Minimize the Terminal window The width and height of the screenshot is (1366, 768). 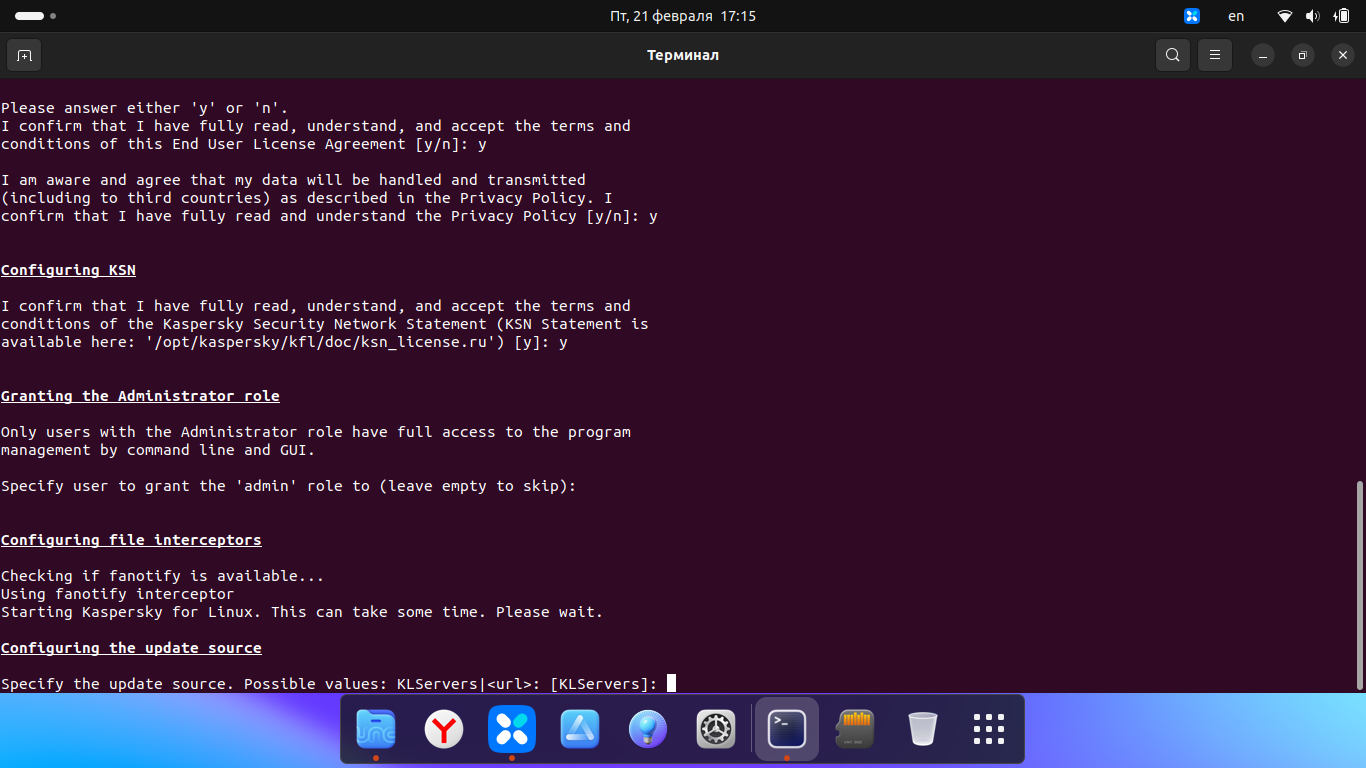(x=1263, y=56)
